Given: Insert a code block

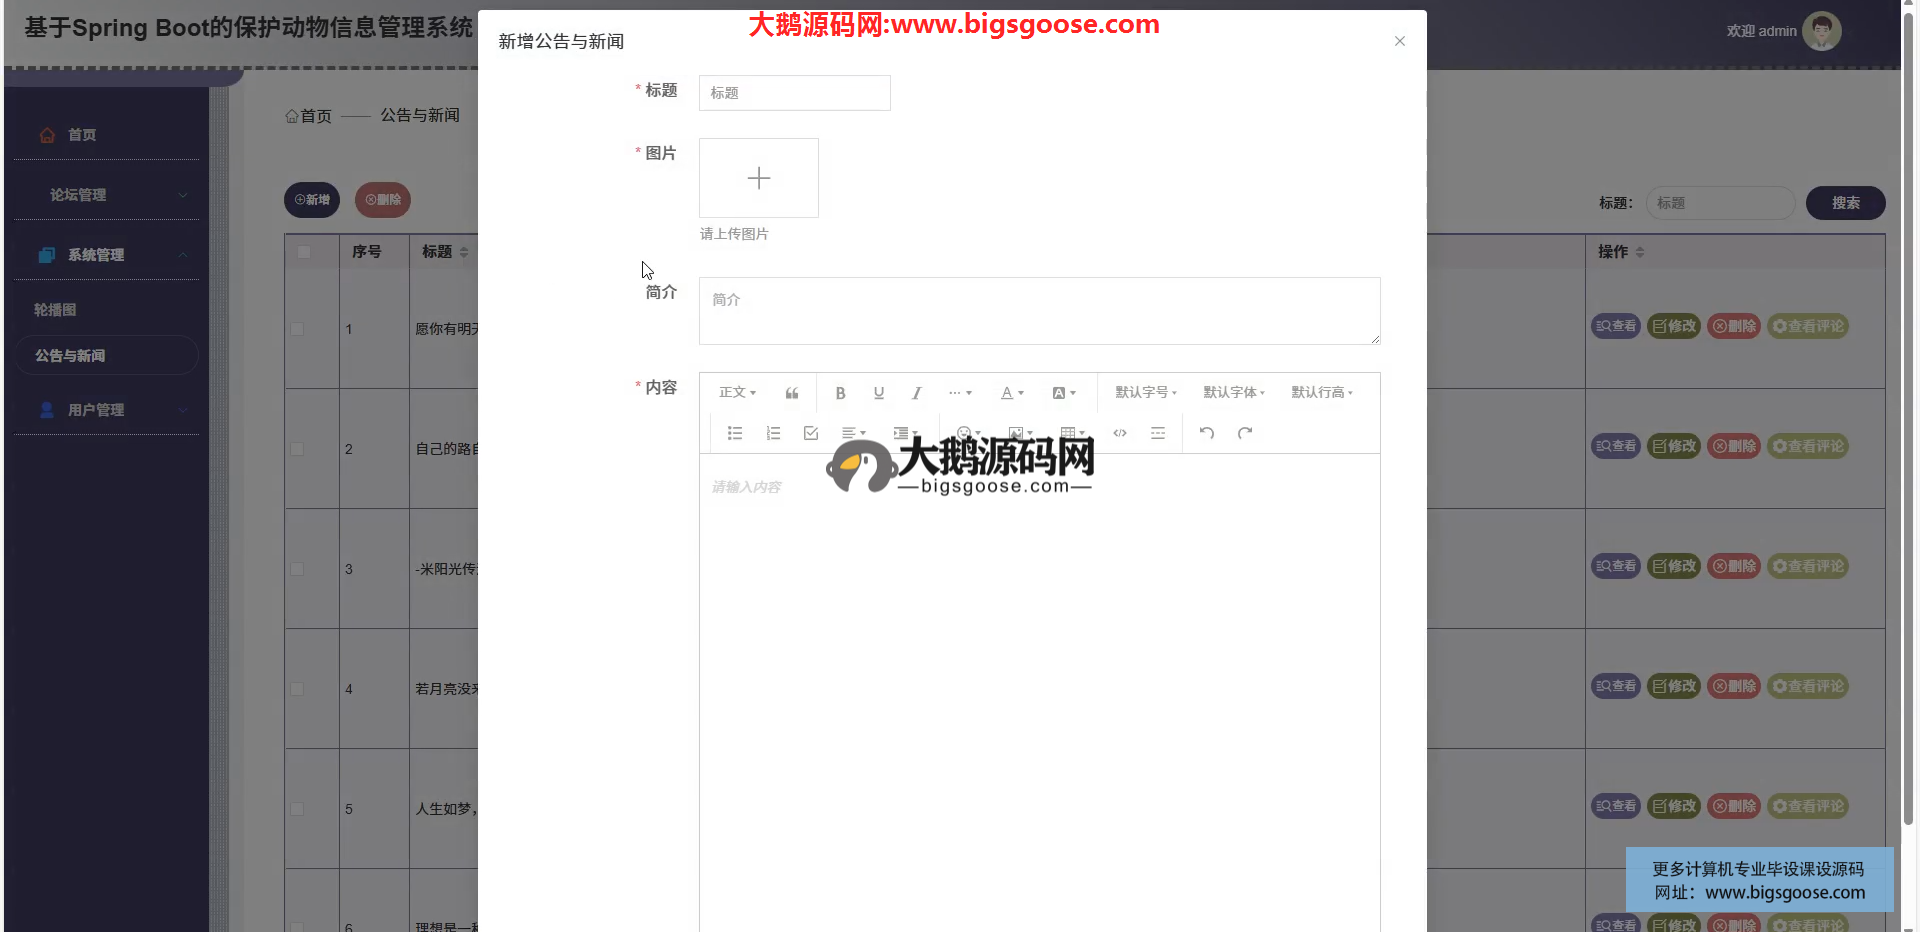Looking at the screenshot, I should (x=1120, y=433).
